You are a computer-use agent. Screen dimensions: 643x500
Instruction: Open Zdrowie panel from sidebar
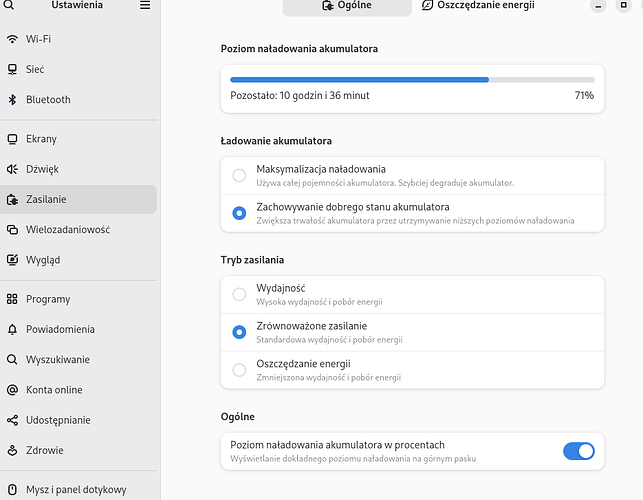(78, 450)
